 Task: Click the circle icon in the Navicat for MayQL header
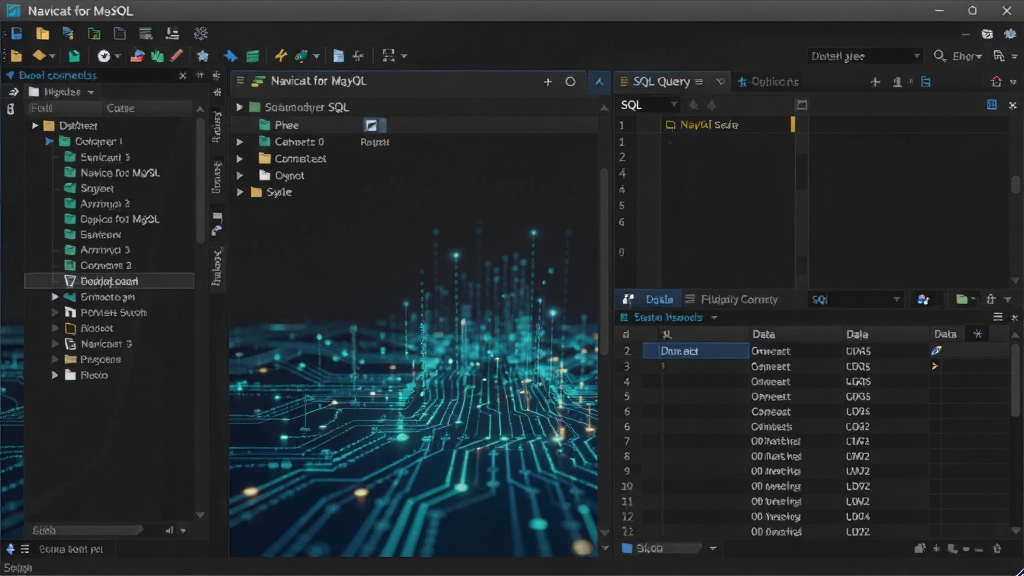pyautogui.click(x=570, y=82)
